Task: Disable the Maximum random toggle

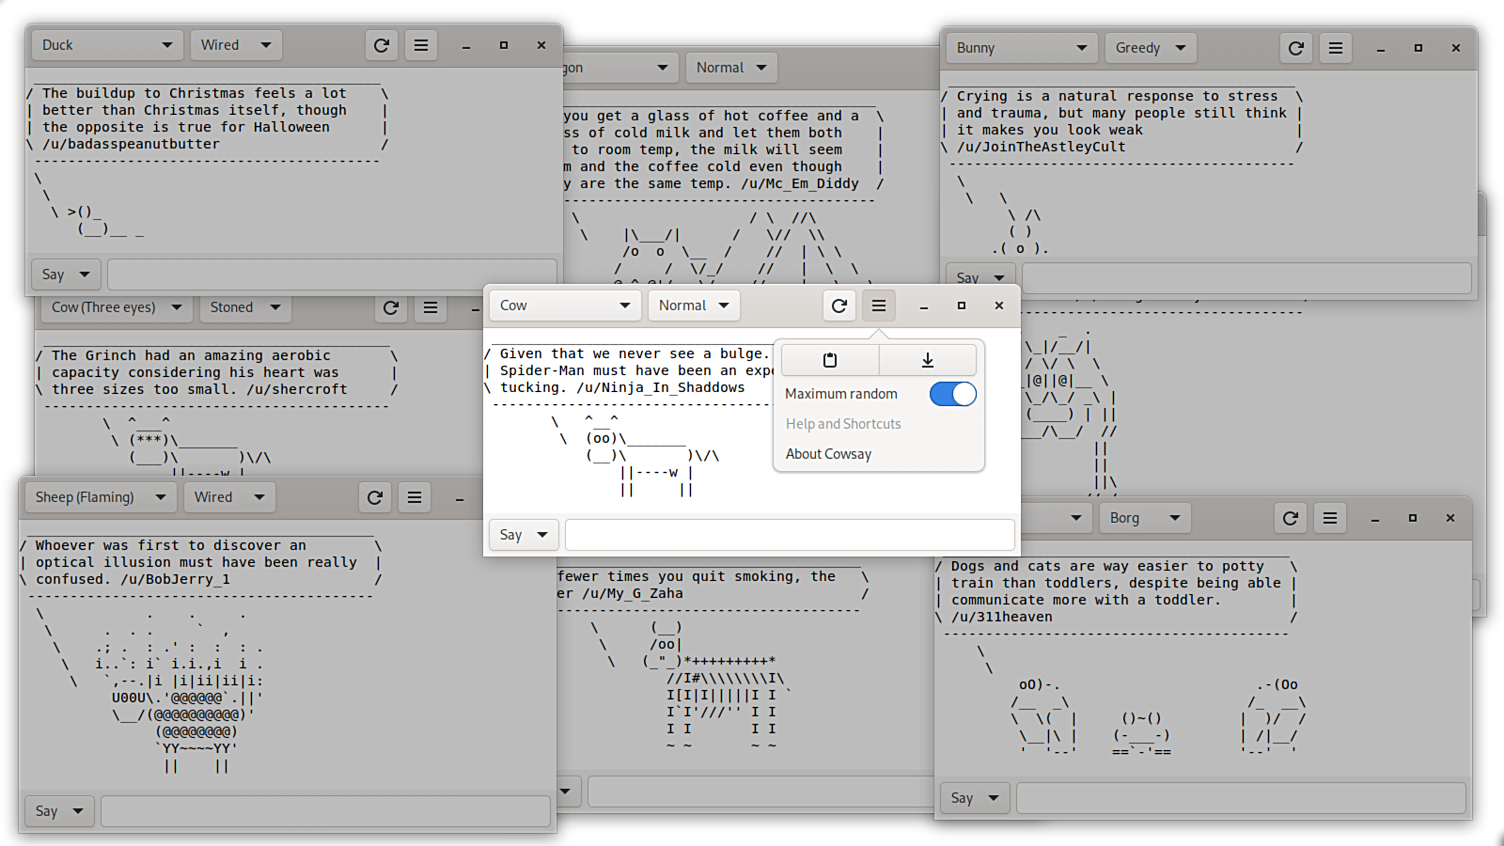Action: [x=952, y=394]
